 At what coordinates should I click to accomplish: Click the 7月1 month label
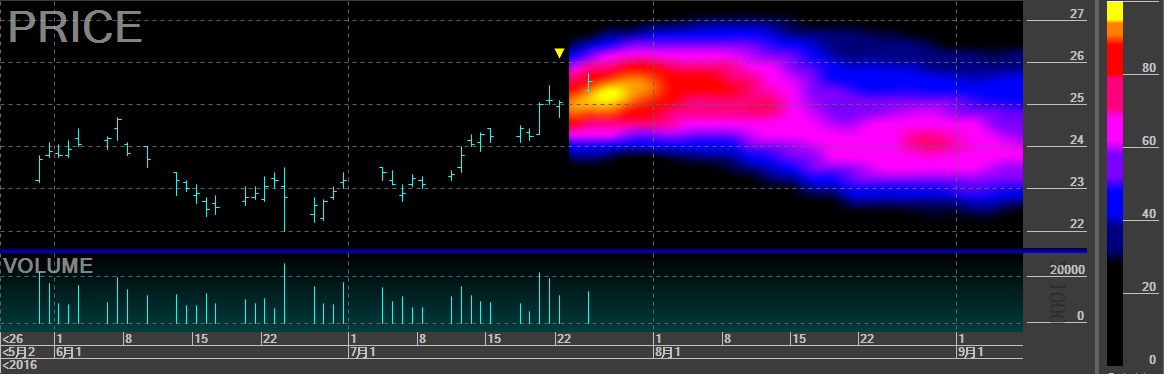coord(362,352)
